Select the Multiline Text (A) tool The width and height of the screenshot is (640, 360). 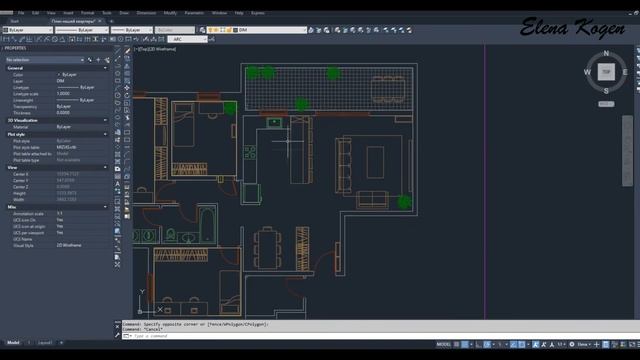tap(118, 184)
